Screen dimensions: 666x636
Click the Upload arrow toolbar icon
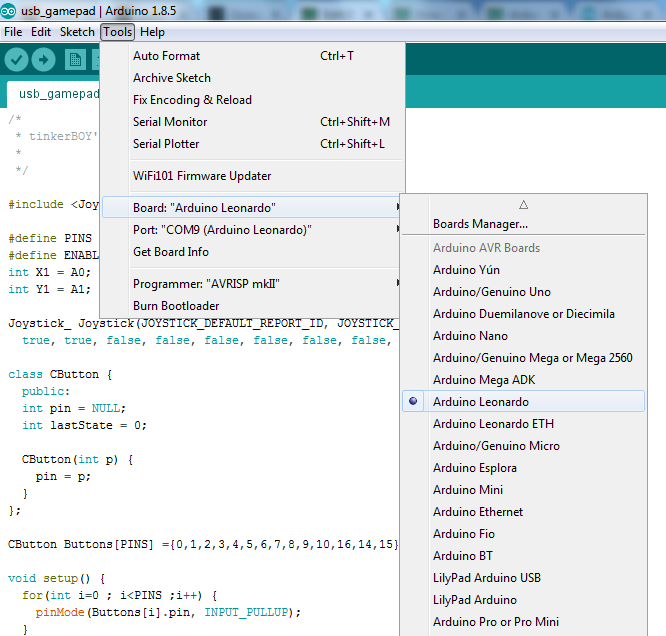point(43,59)
